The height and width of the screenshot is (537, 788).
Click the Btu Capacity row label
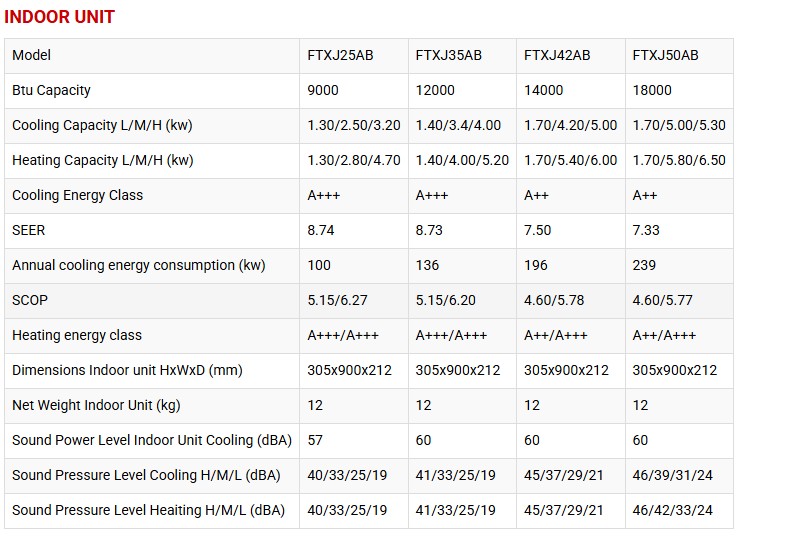coord(51,90)
